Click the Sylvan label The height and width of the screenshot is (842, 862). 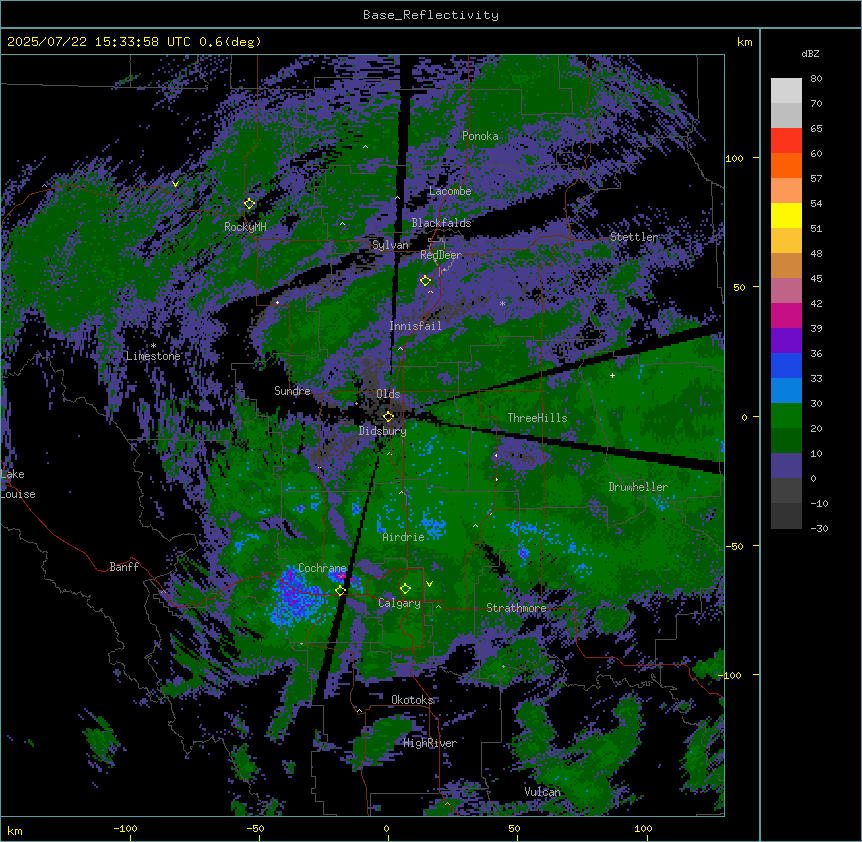[x=390, y=245]
